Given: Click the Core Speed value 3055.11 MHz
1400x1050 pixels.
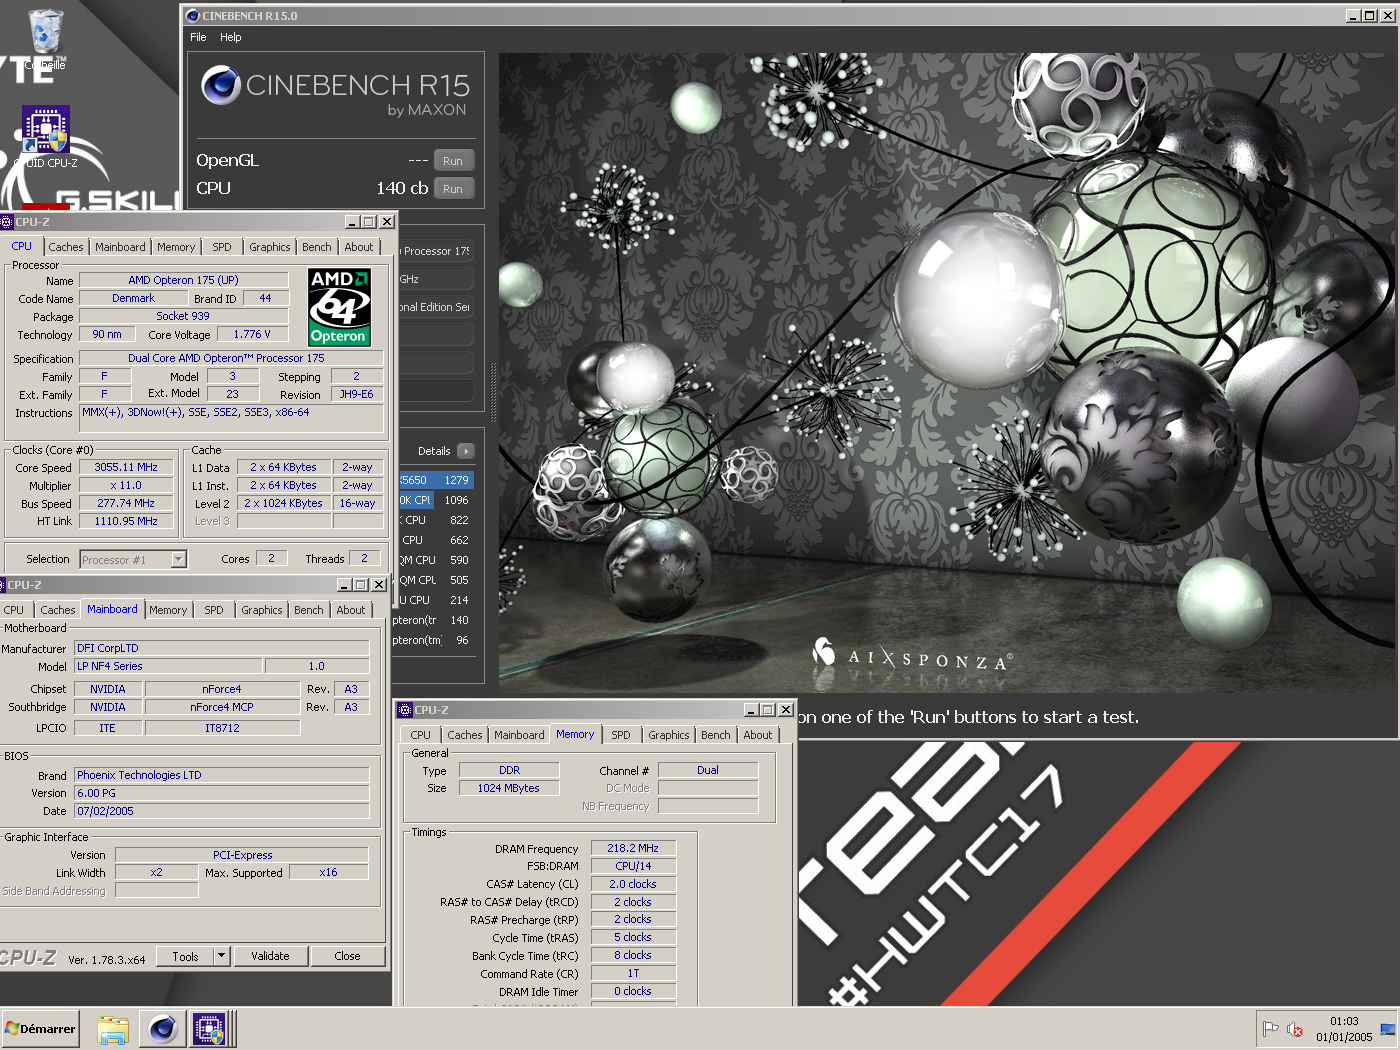Looking at the screenshot, I should pos(126,467).
